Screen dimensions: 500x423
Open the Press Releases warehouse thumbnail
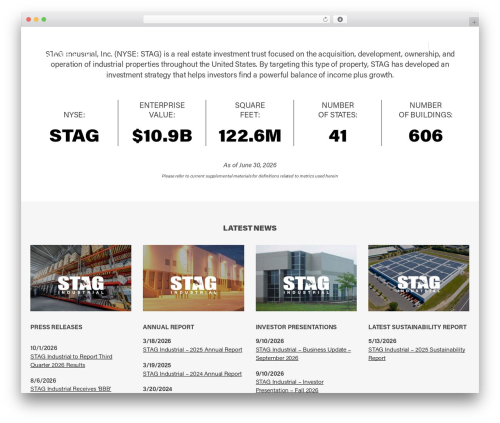(x=81, y=278)
